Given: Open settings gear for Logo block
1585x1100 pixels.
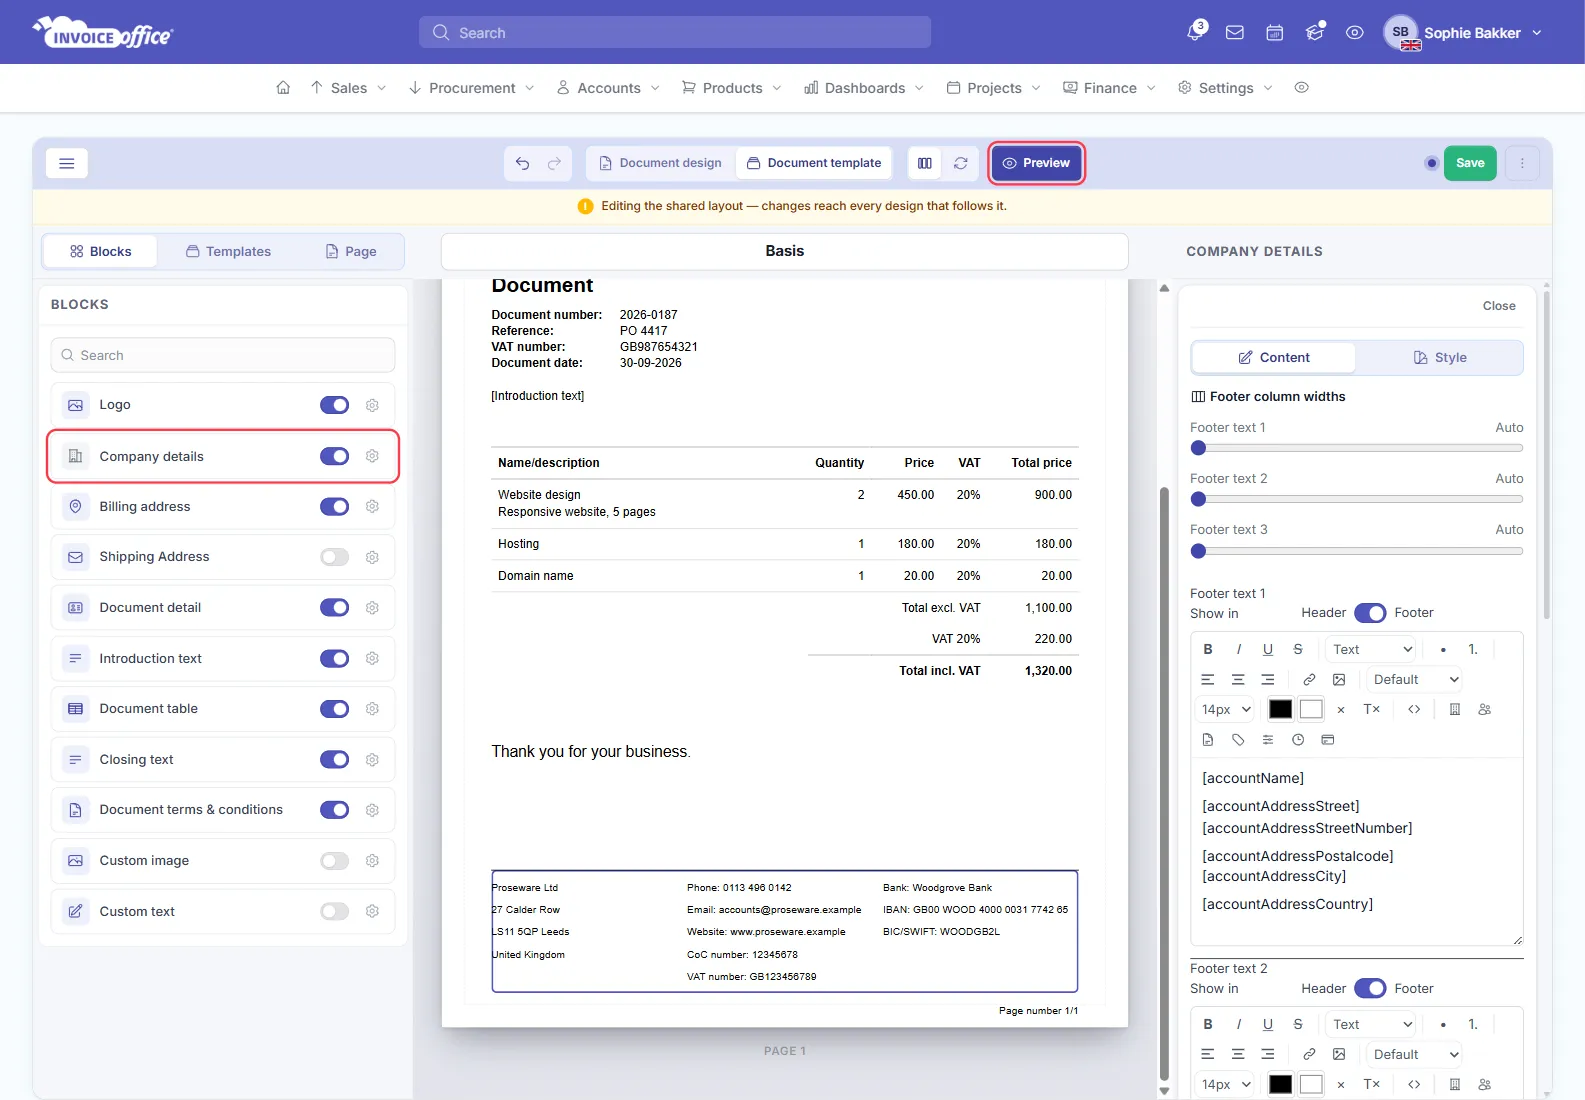Looking at the screenshot, I should tap(372, 405).
